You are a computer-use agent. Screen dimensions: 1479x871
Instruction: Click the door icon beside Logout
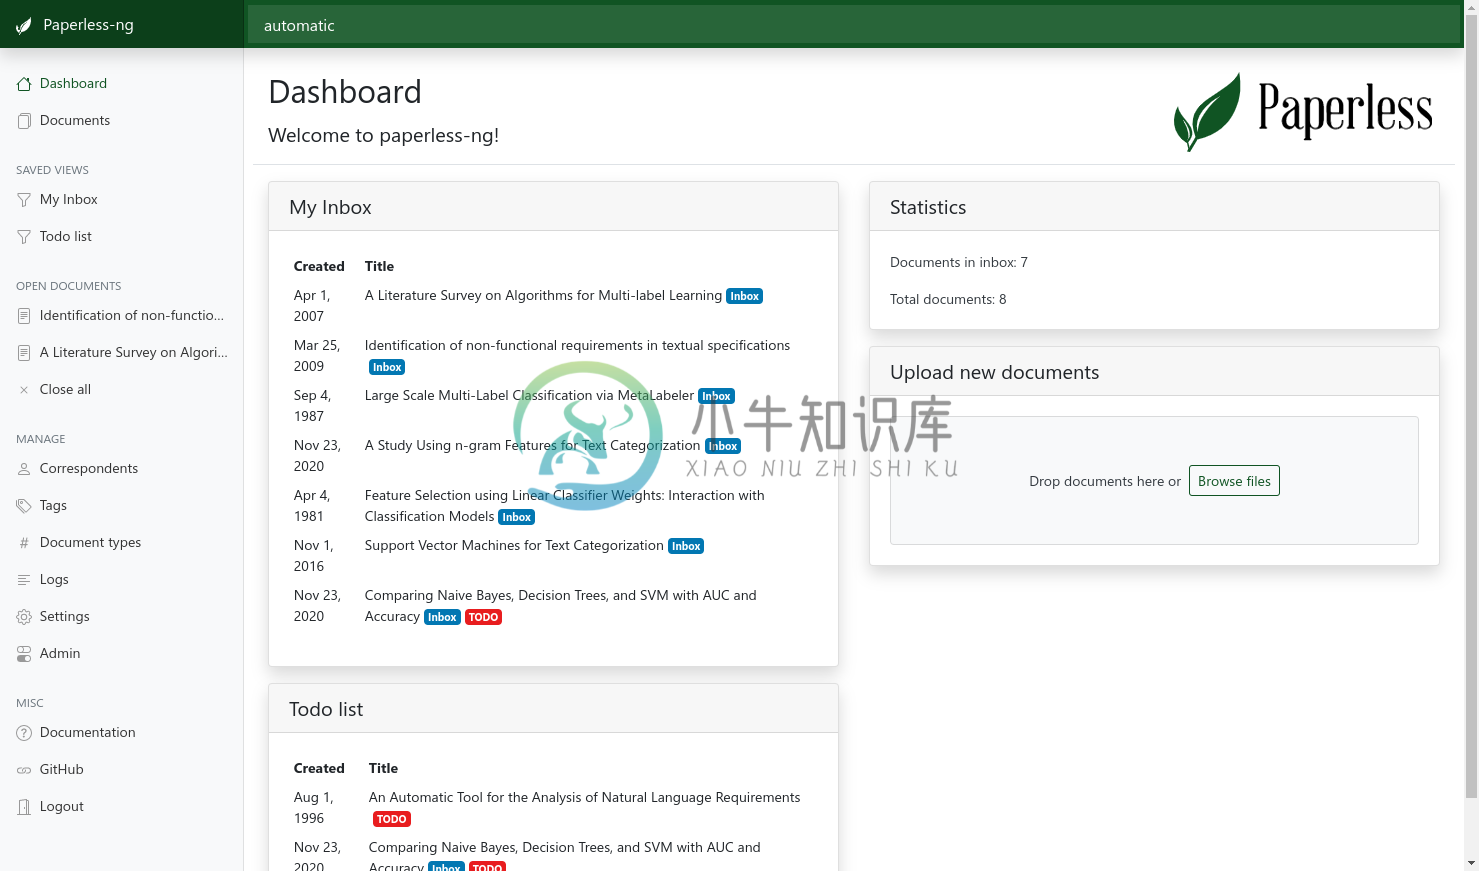pyautogui.click(x=24, y=807)
